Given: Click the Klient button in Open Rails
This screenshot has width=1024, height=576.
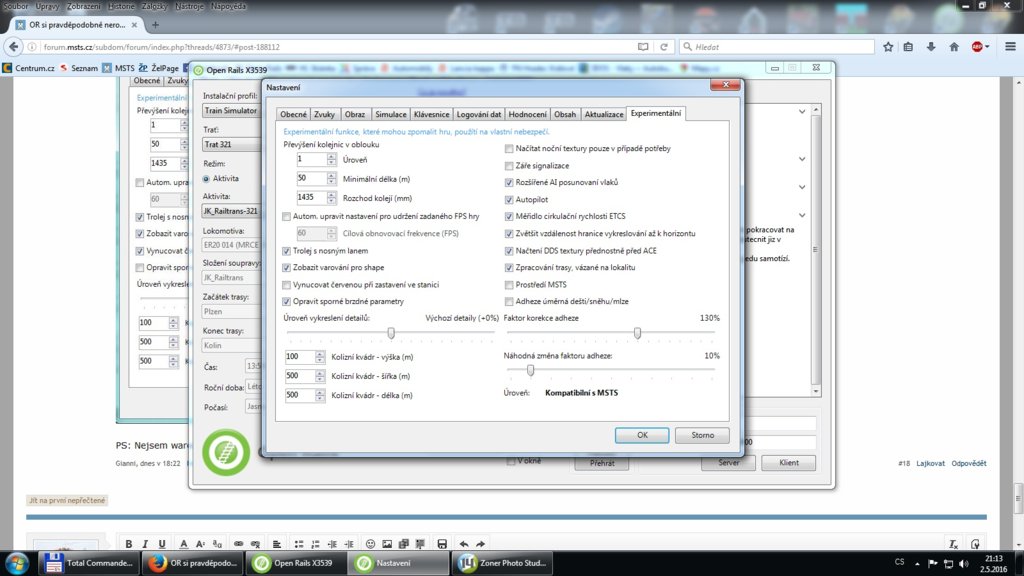Looking at the screenshot, I should click(x=788, y=462).
